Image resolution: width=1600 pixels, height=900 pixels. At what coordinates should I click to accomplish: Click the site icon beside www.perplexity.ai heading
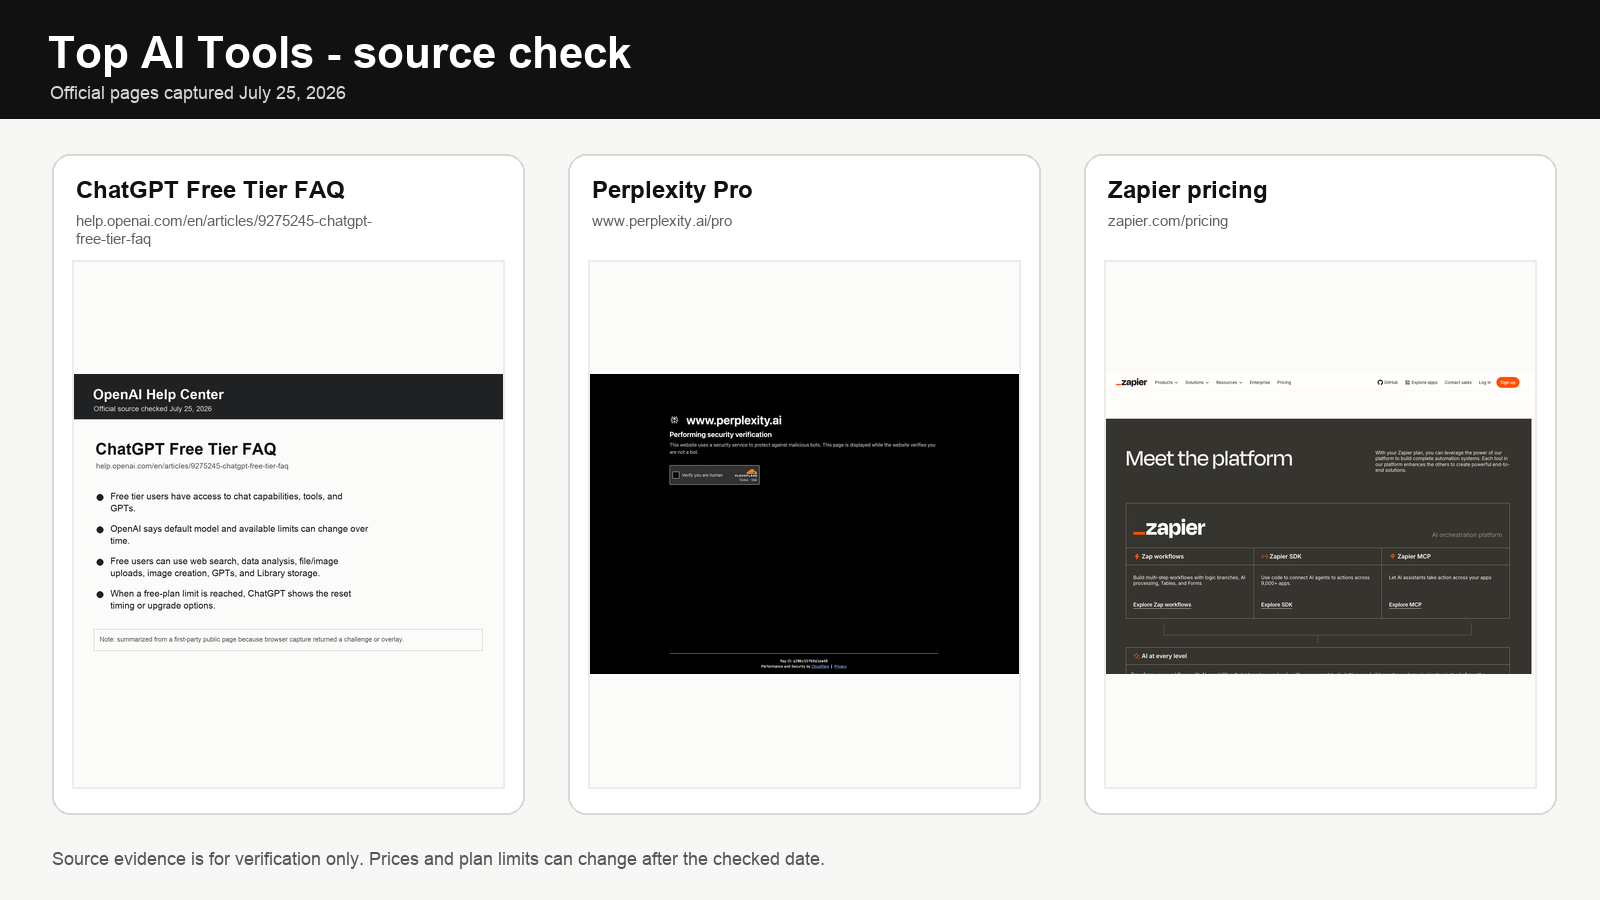pyautogui.click(x=674, y=420)
